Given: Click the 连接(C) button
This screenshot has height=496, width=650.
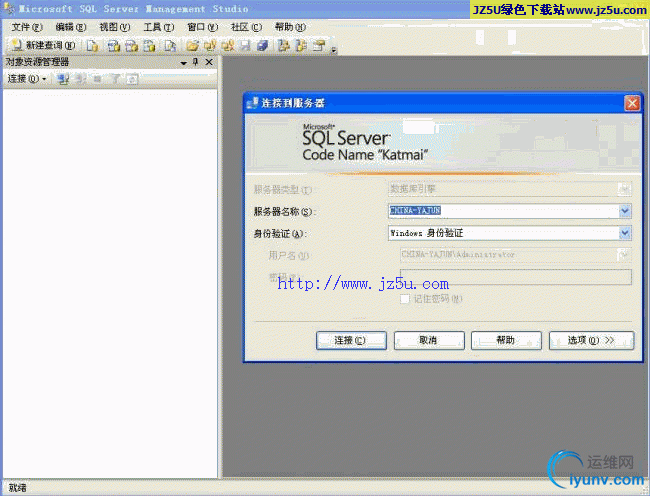Looking at the screenshot, I should coord(351,340).
